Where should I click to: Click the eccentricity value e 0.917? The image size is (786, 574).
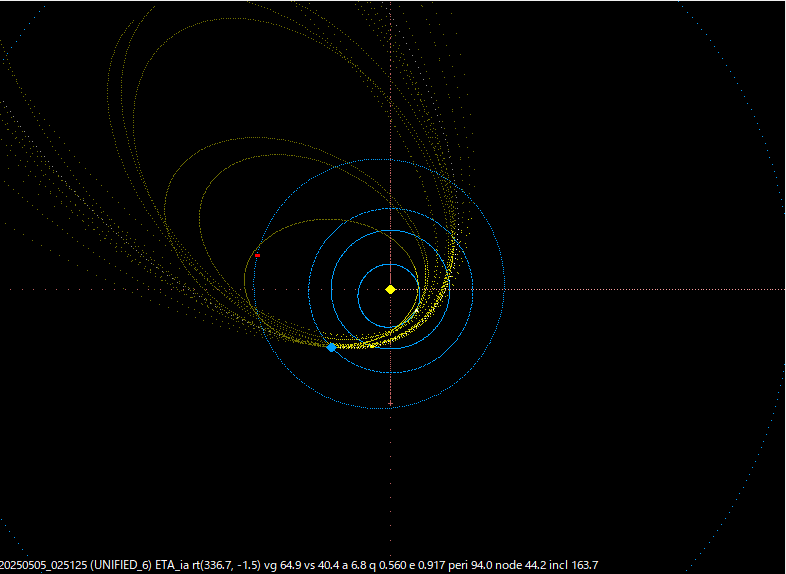pyautogui.click(x=427, y=565)
